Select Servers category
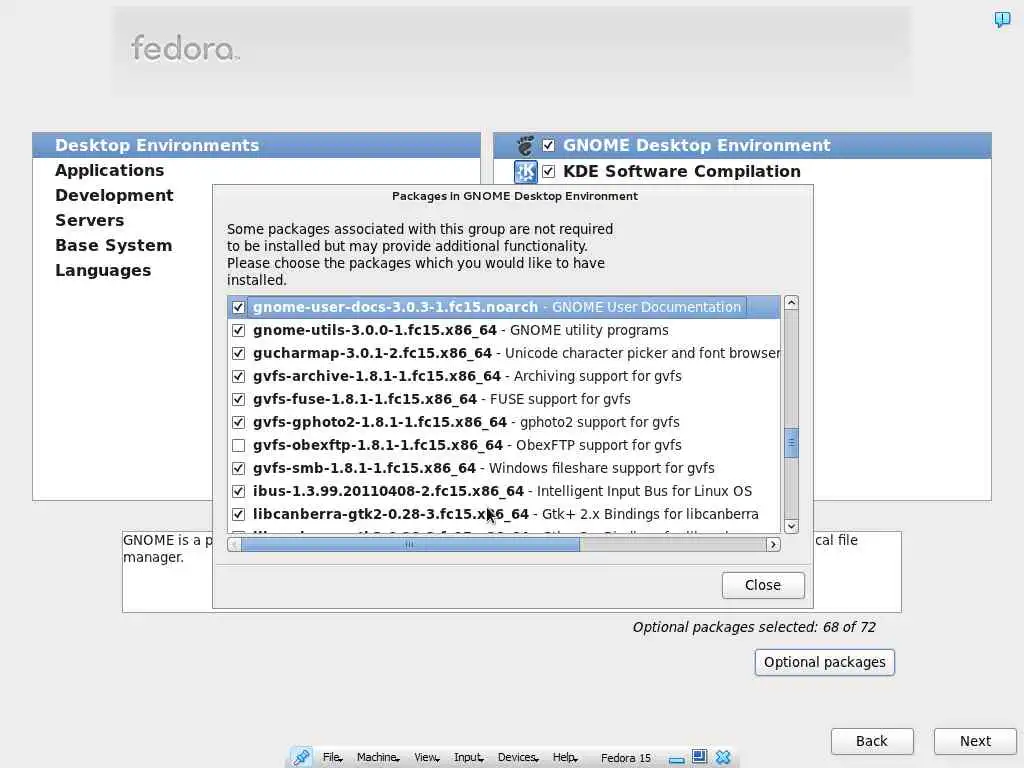This screenshot has width=1024, height=768. pyautogui.click(x=89, y=220)
